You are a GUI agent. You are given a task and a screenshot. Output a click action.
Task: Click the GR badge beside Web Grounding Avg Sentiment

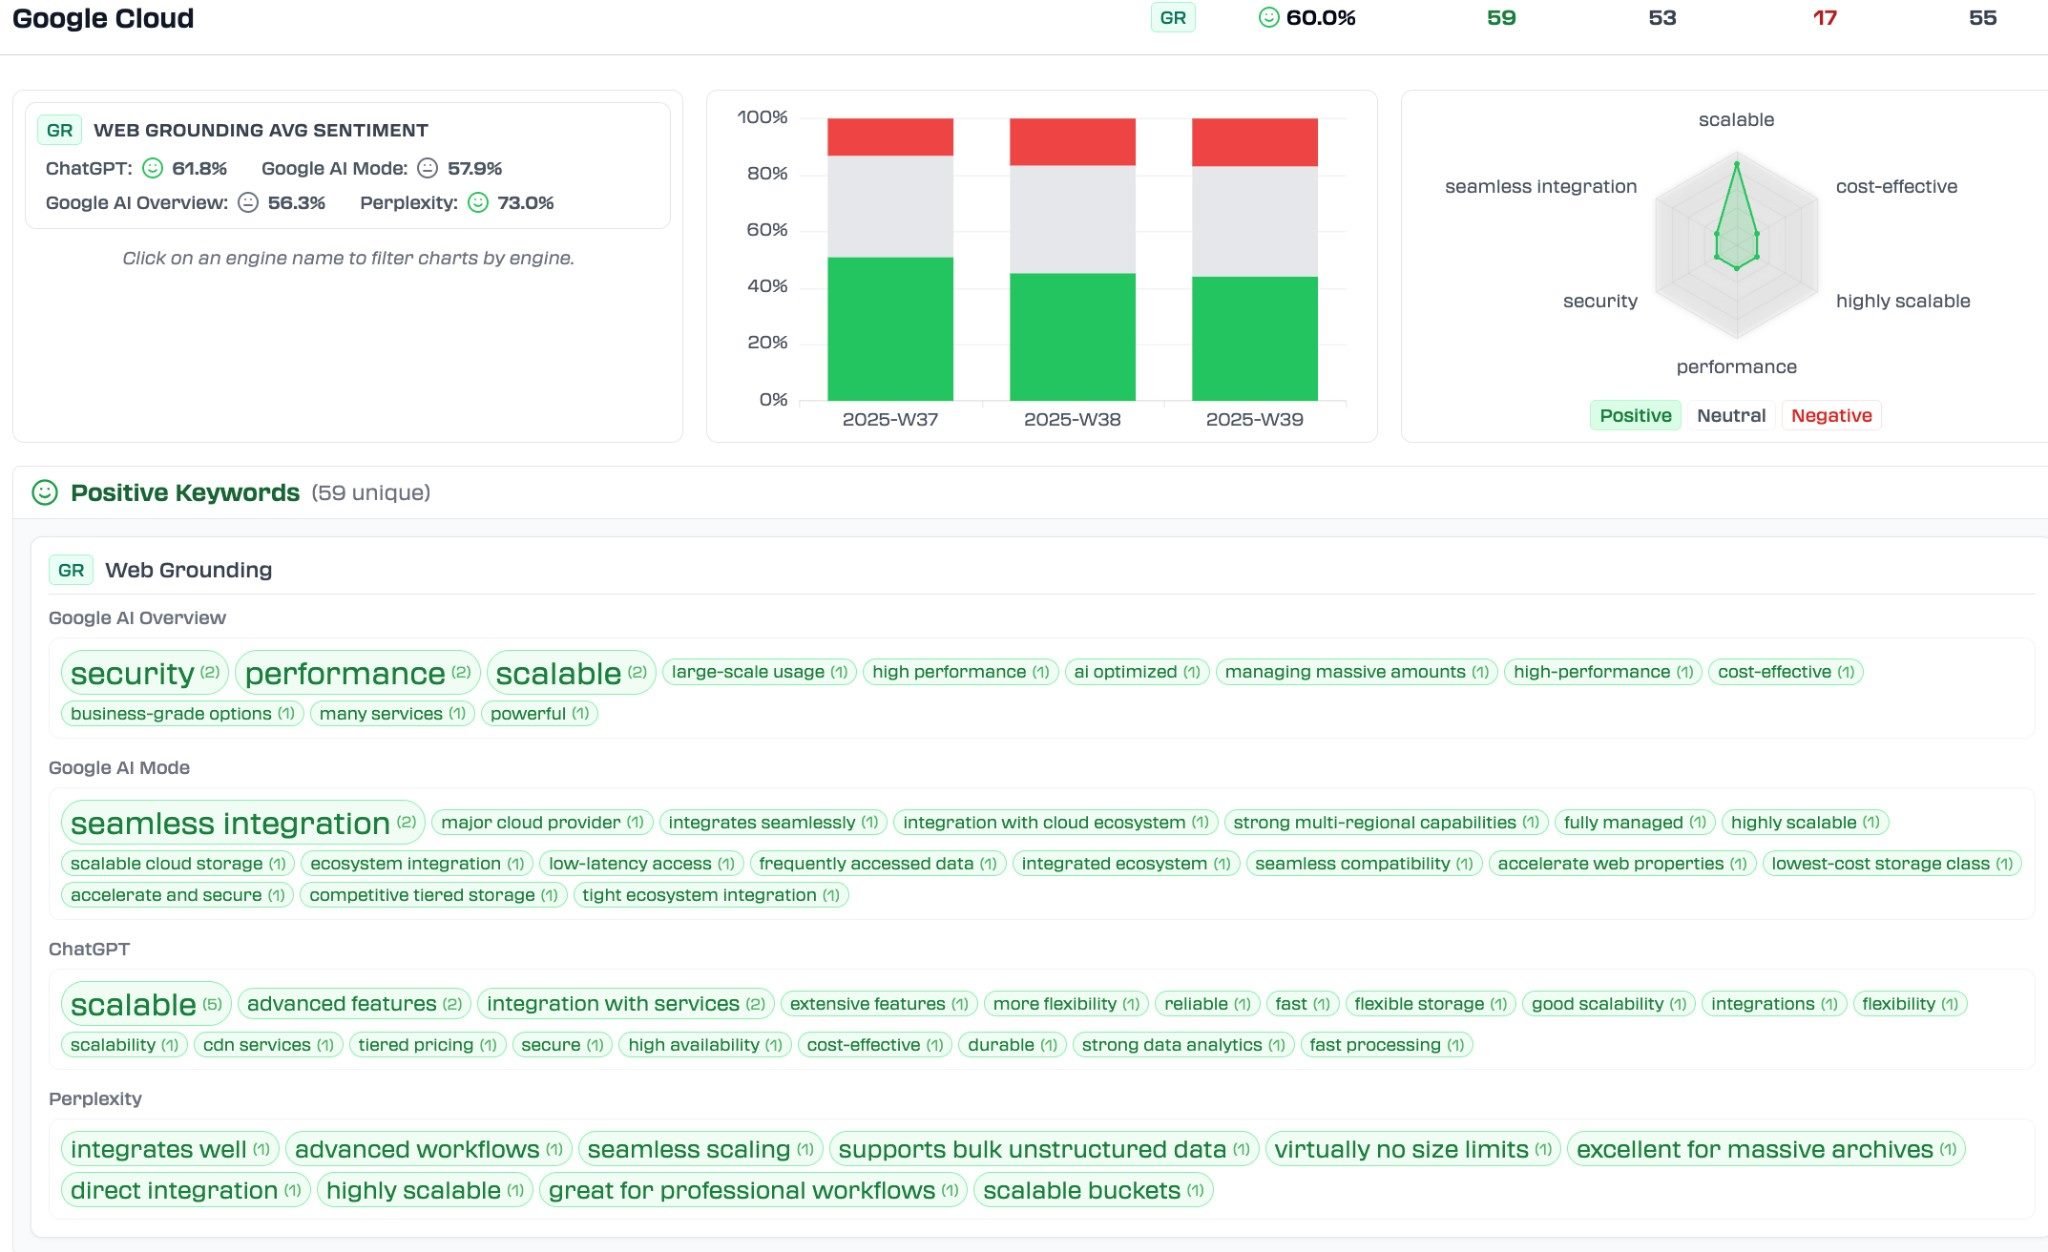pyautogui.click(x=59, y=130)
